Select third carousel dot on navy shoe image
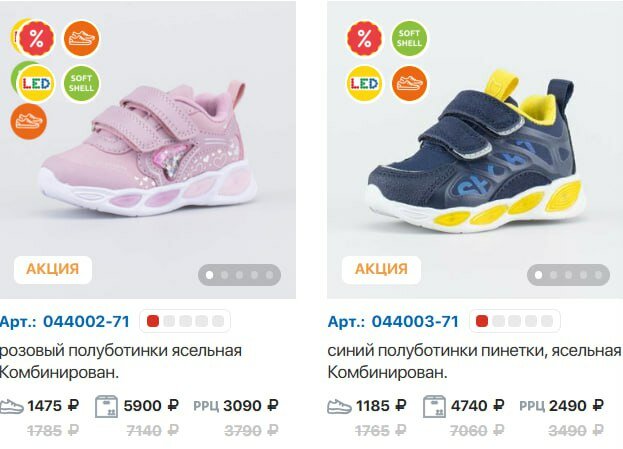Screen dimensions: 623x449 (x=569, y=275)
